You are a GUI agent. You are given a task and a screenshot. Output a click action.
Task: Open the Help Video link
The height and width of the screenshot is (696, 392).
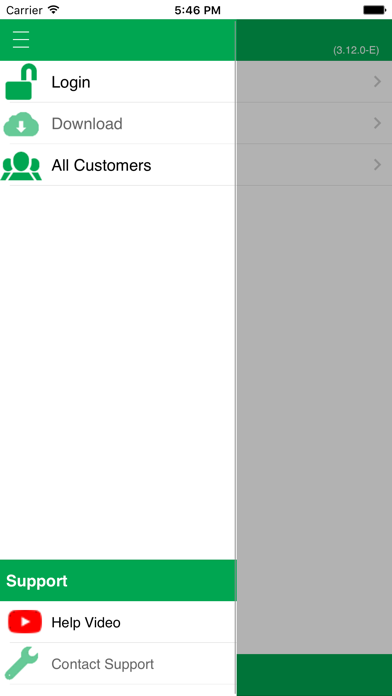[x=118, y=622]
